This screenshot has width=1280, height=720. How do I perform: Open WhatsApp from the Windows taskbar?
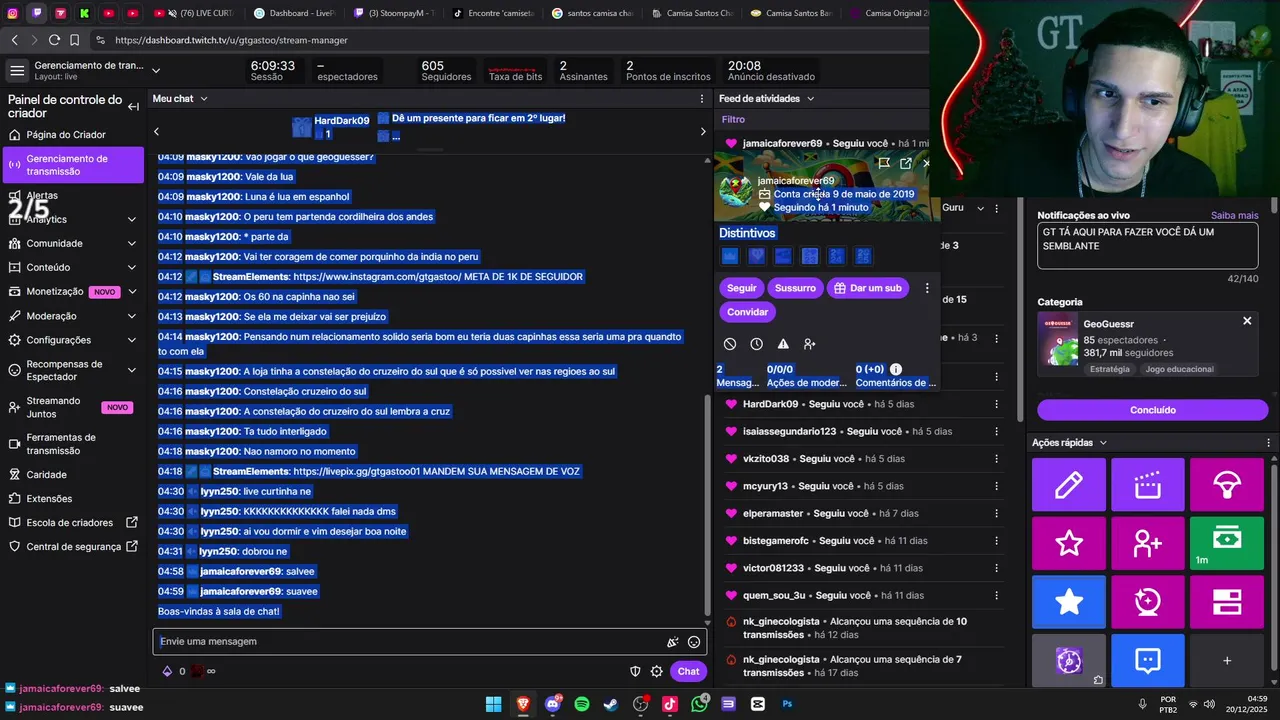(699, 704)
